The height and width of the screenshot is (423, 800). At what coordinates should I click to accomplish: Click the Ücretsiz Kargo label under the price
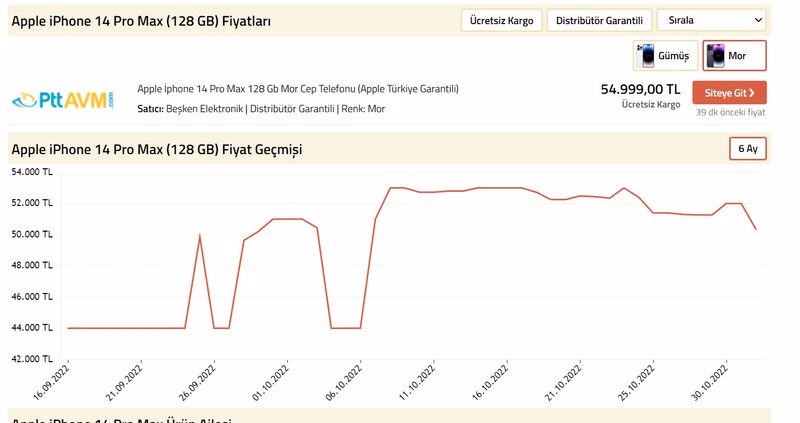[651, 104]
